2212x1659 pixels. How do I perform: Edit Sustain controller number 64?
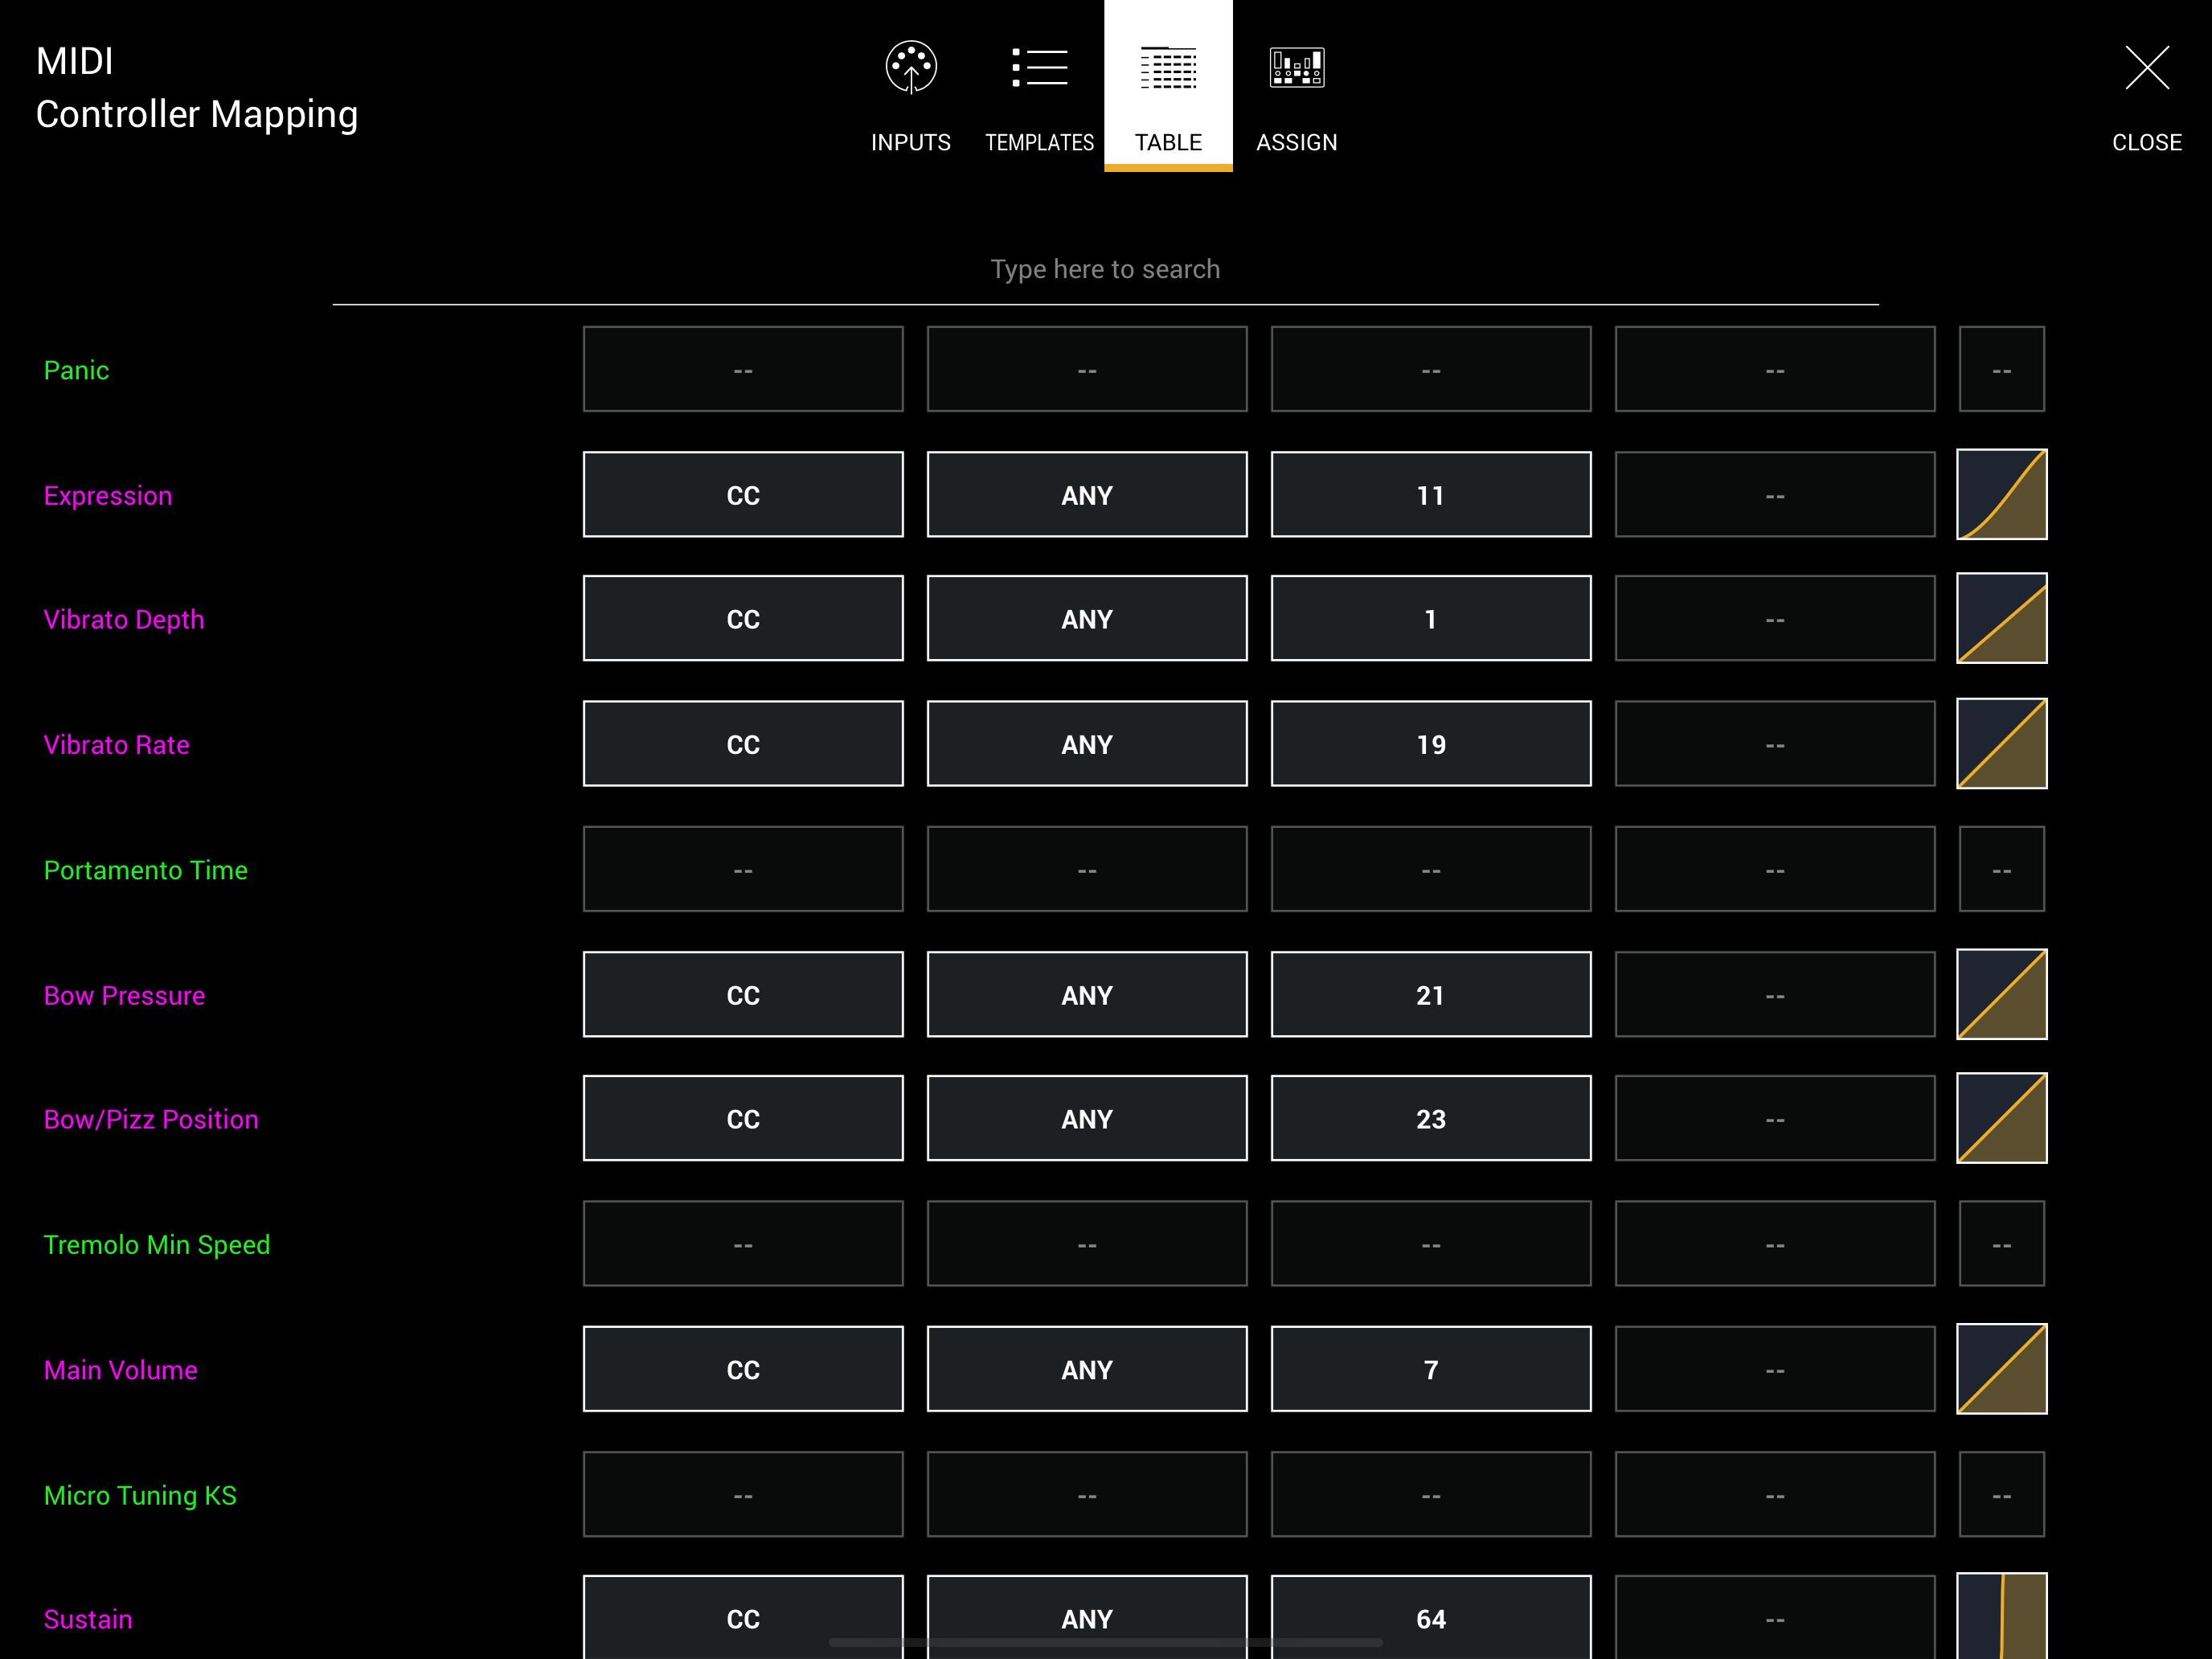point(1431,1617)
